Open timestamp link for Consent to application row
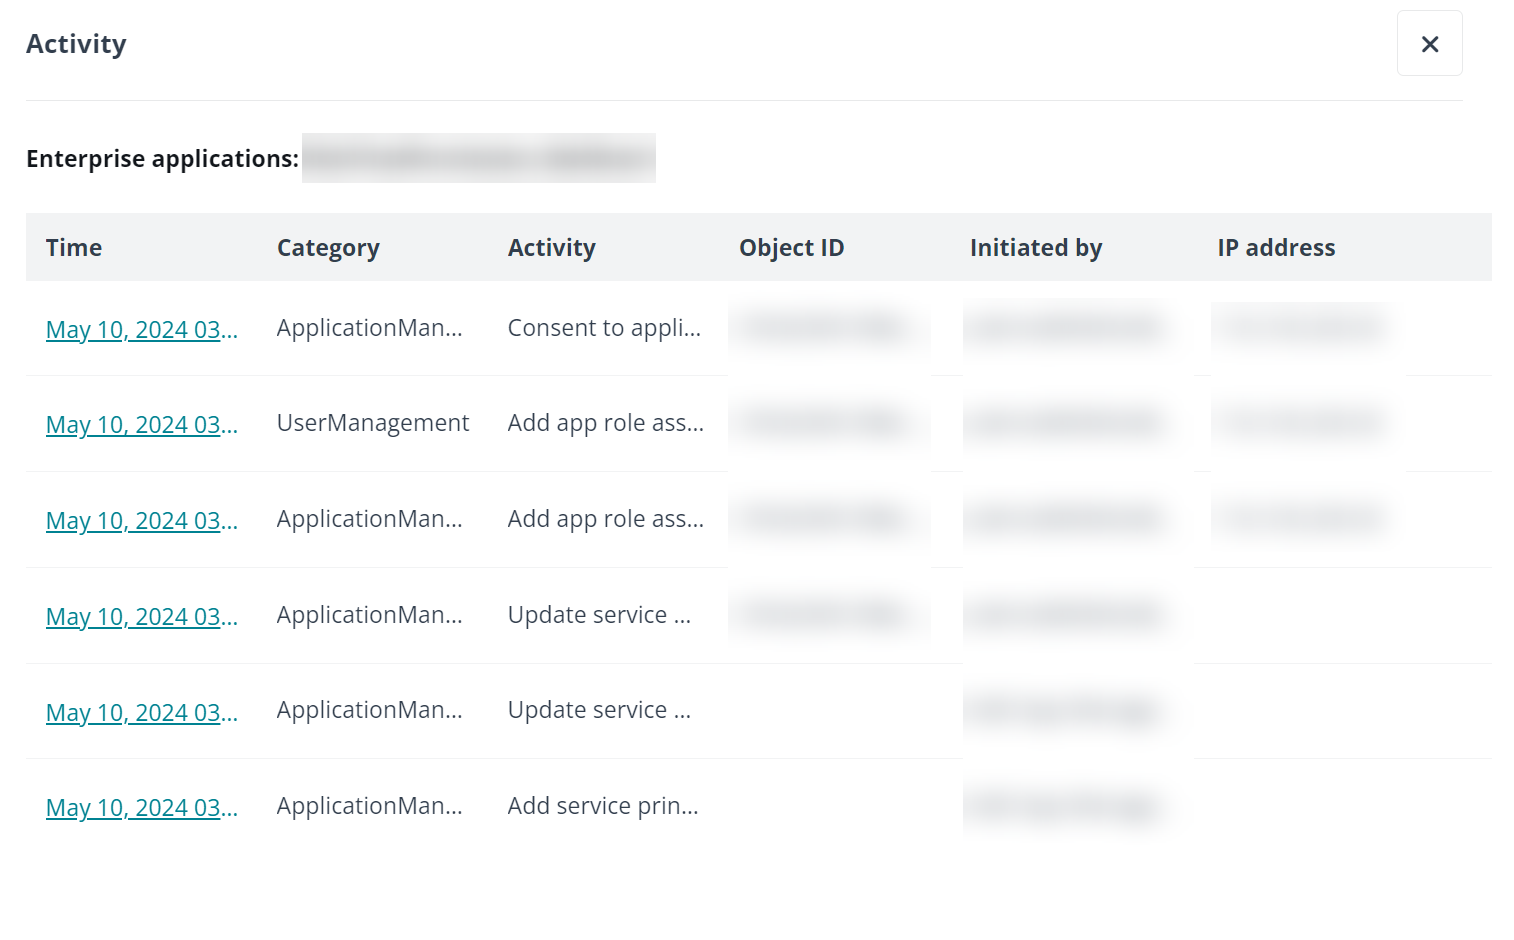 (x=141, y=330)
